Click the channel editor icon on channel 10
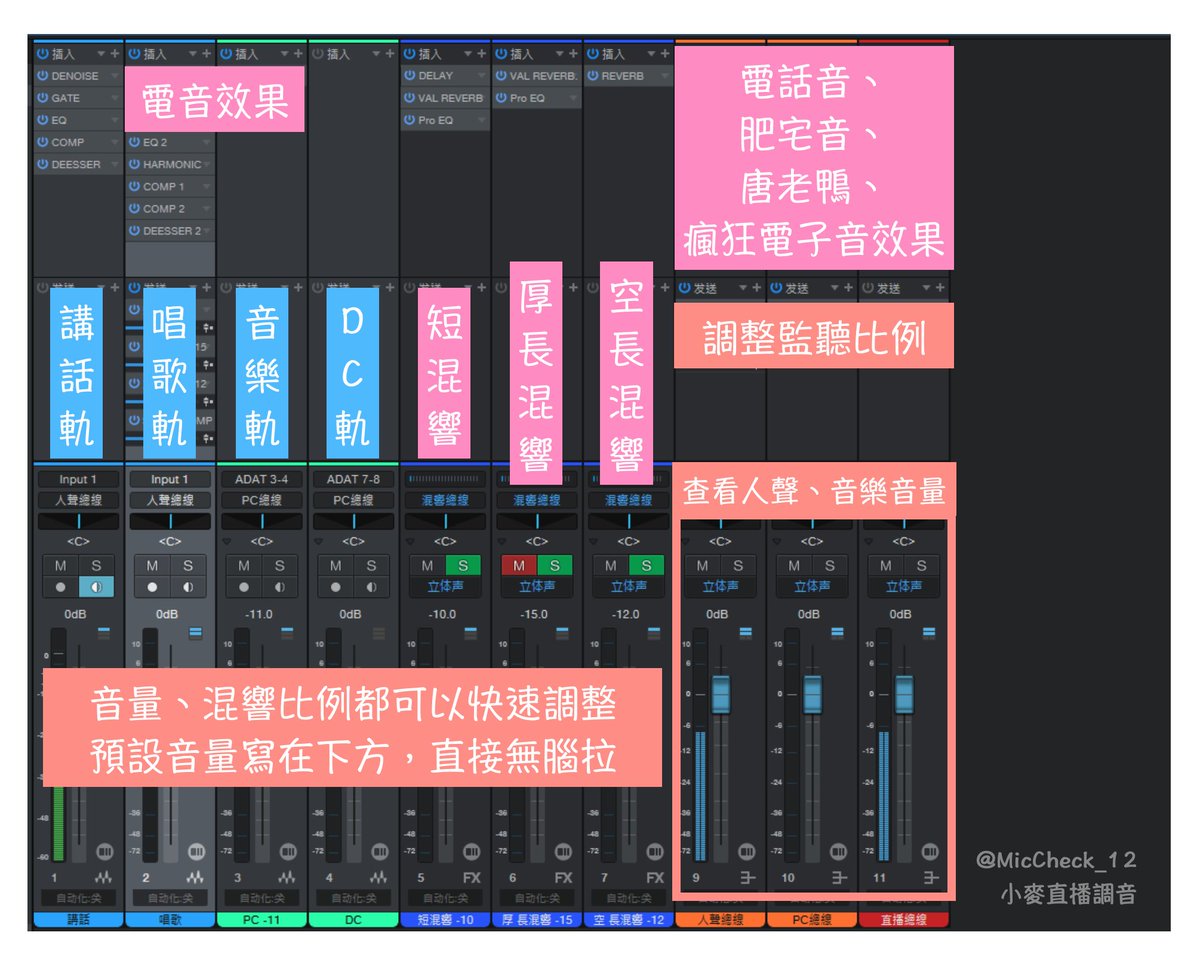This screenshot has width=1200, height=966. coord(838,851)
